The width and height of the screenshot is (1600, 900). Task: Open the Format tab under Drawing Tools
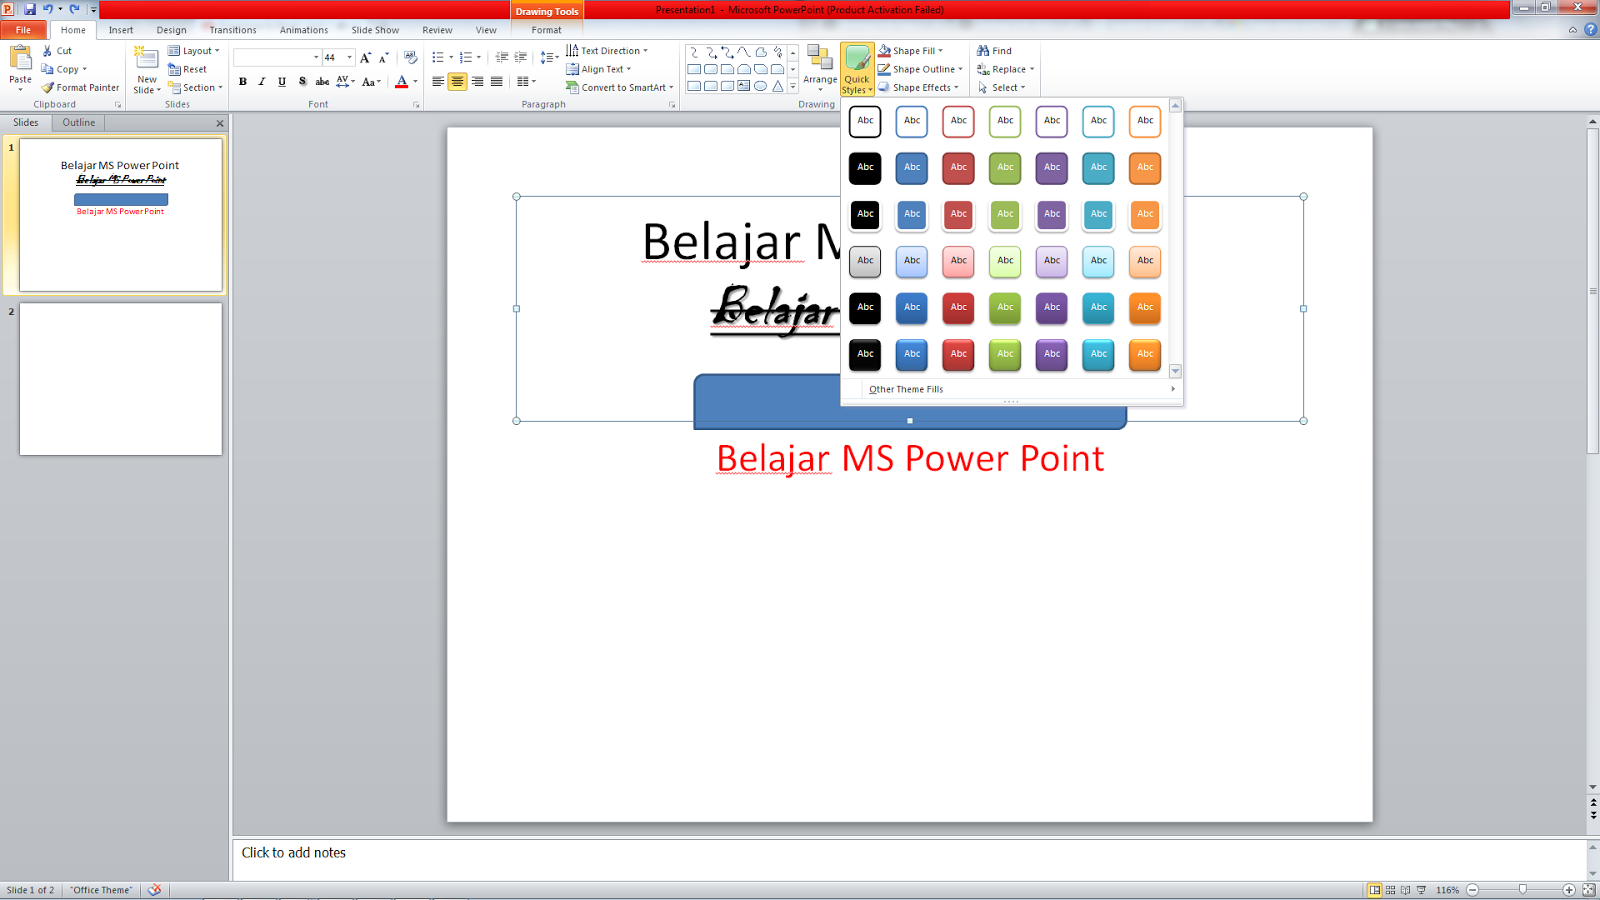click(x=547, y=30)
